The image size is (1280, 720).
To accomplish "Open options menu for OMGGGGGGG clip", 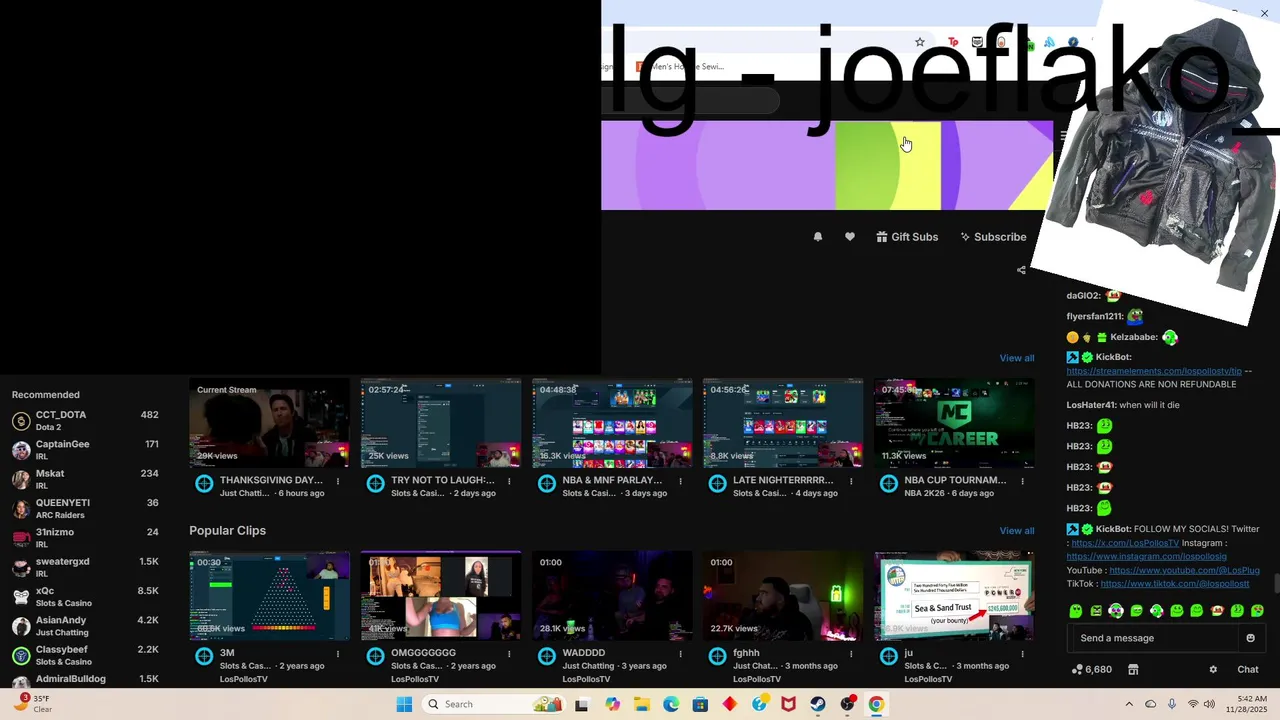I will [x=509, y=654].
